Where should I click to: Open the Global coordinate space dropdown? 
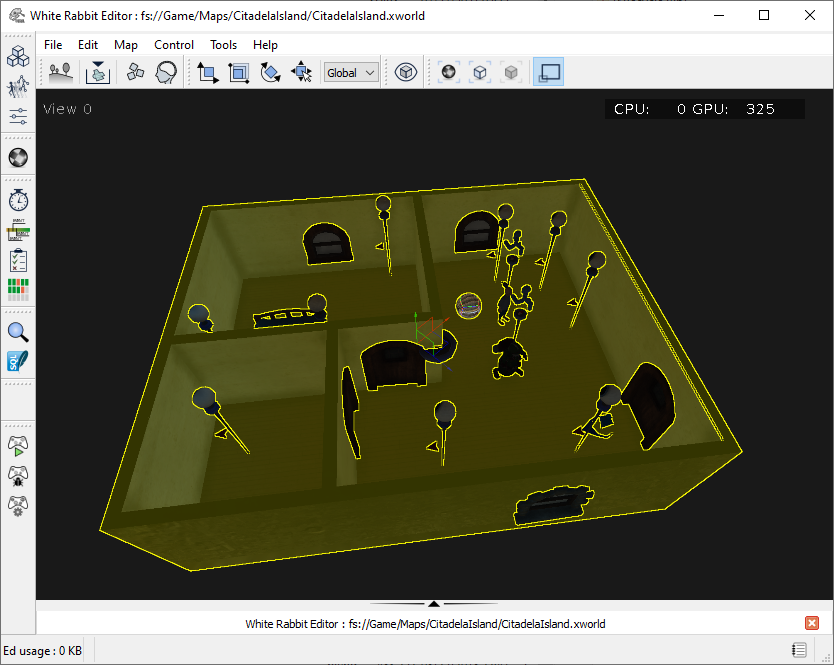point(351,72)
